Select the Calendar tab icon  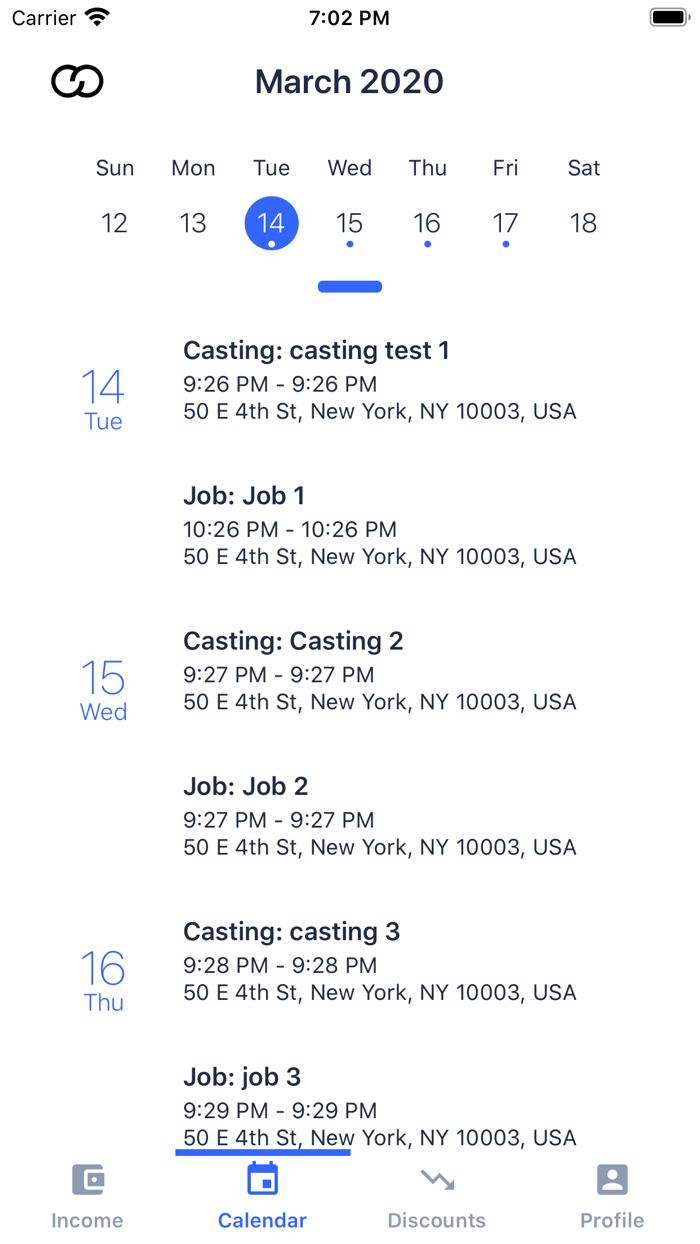[x=262, y=1179]
